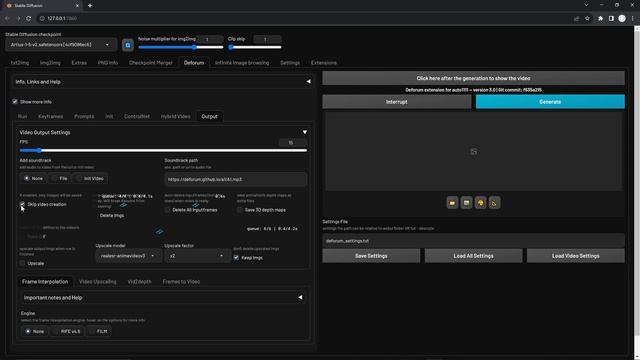Click Load All Settings button
Viewport: 640px width, 360px height.
point(473,256)
